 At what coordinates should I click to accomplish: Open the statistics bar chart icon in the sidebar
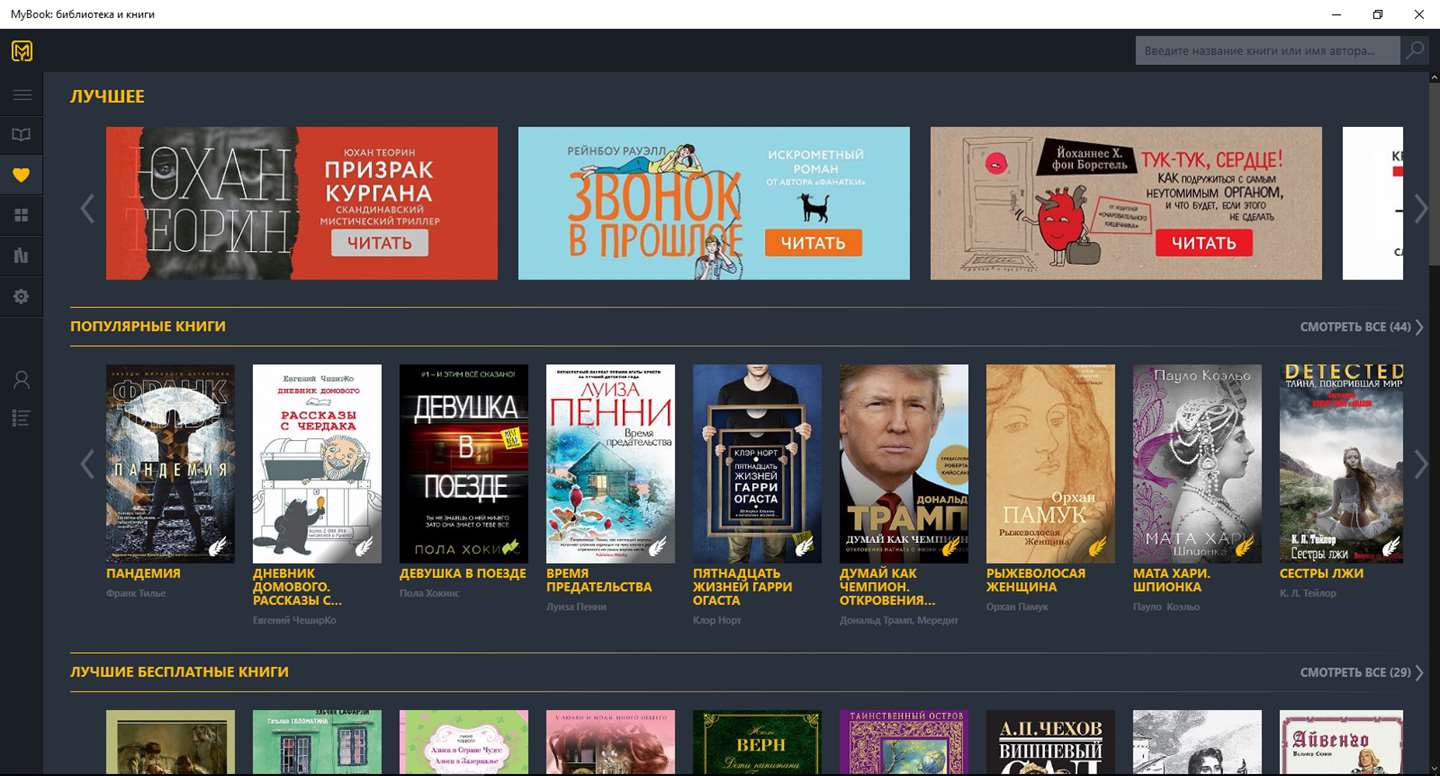click(x=22, y=256)
